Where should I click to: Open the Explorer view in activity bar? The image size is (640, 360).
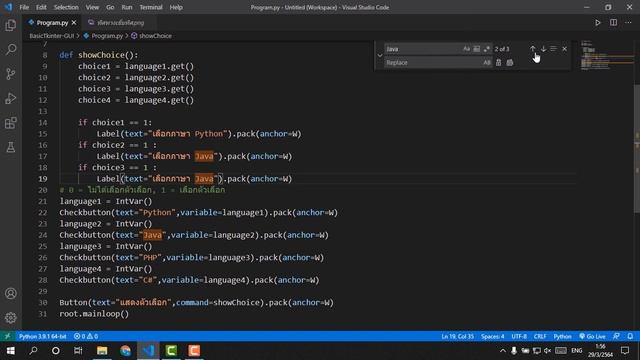pyautogui.click(x=11, y=25)
